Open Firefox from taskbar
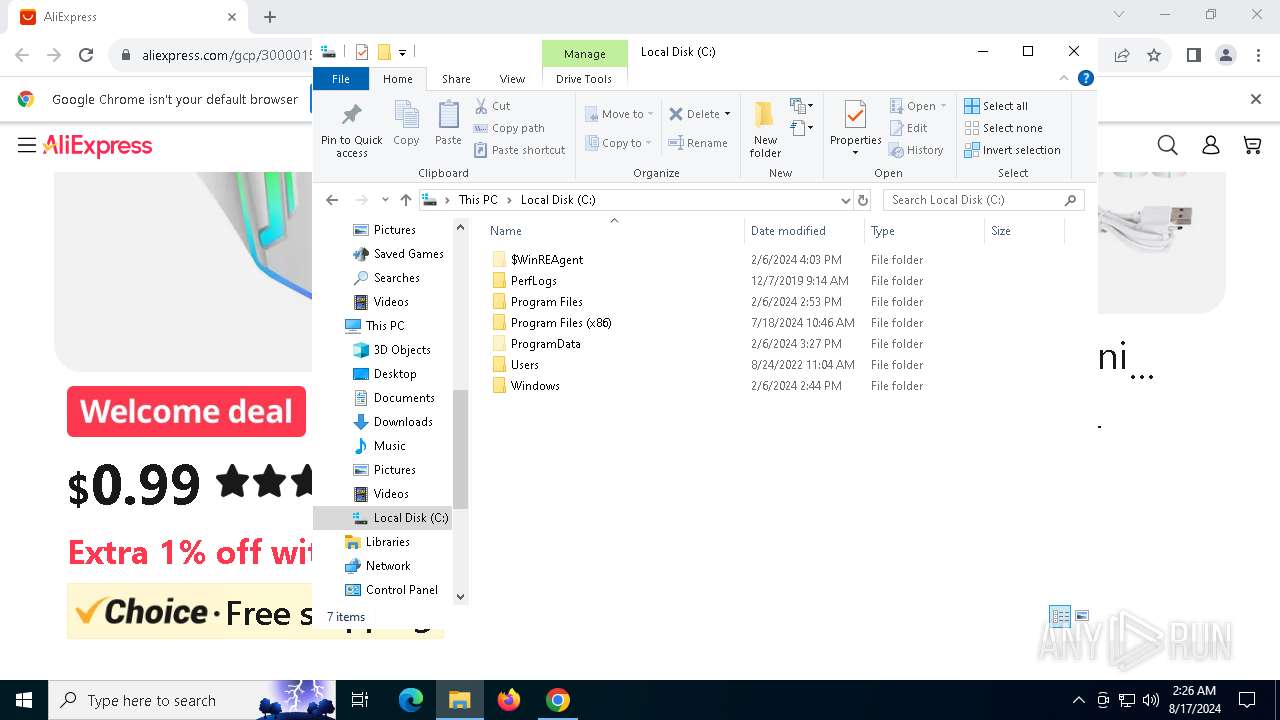Screen dimensions: 1280x720 tap(509, 700)
